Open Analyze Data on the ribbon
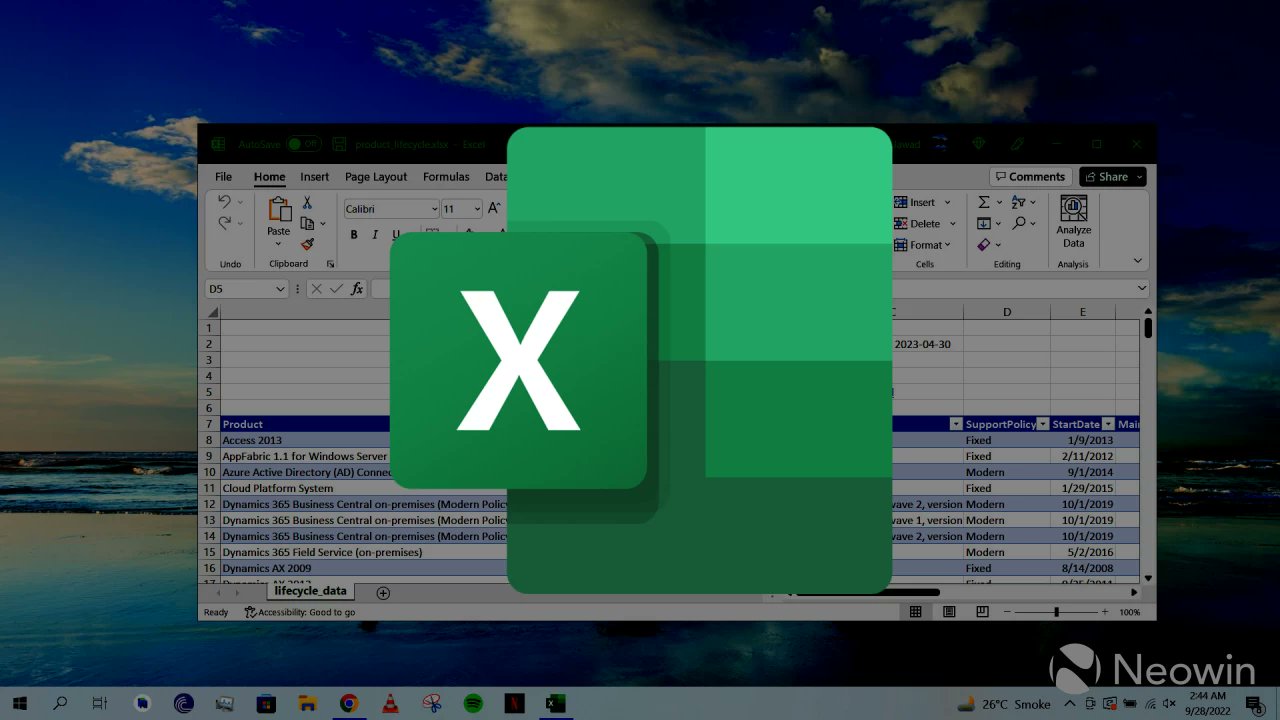Image resolution: width=1280 pixels, height=720 pixels. tap(1072, 222)
